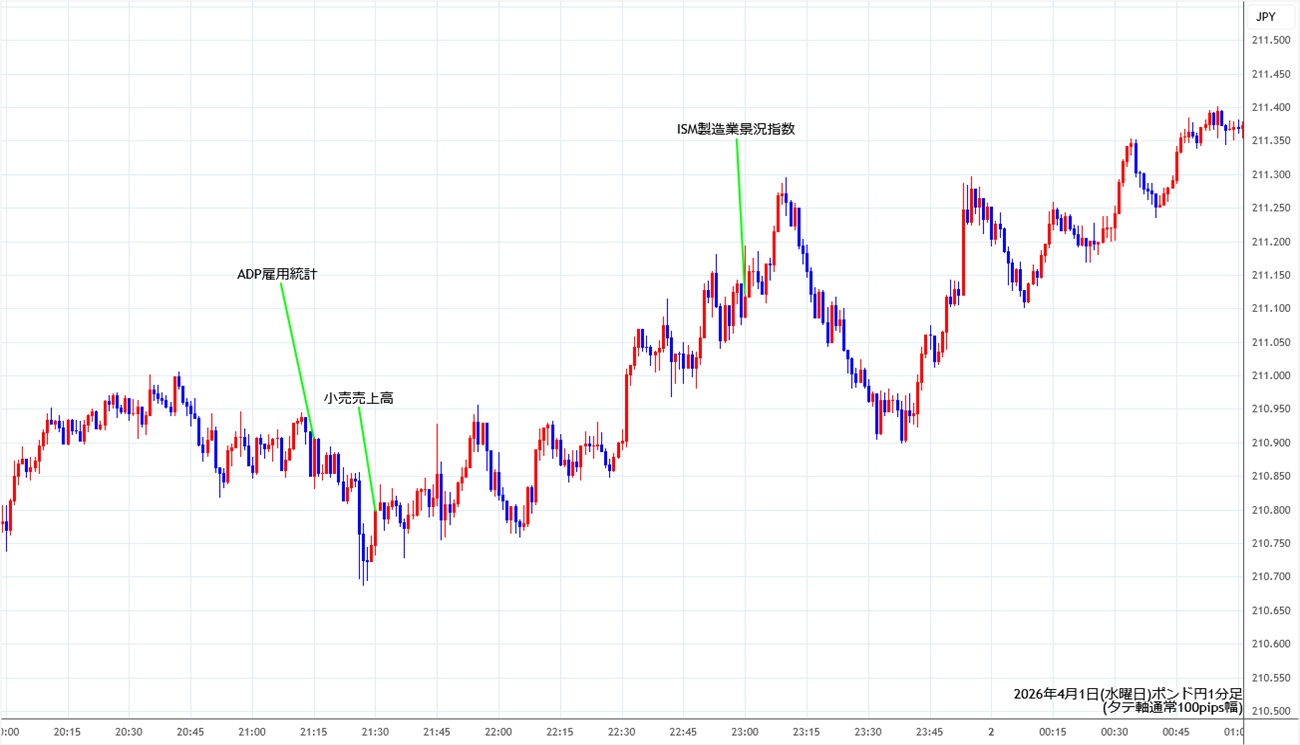Screen dimensions: 1300x745
Task: Click the 22:30 time axis label
Action: point(622,731)
